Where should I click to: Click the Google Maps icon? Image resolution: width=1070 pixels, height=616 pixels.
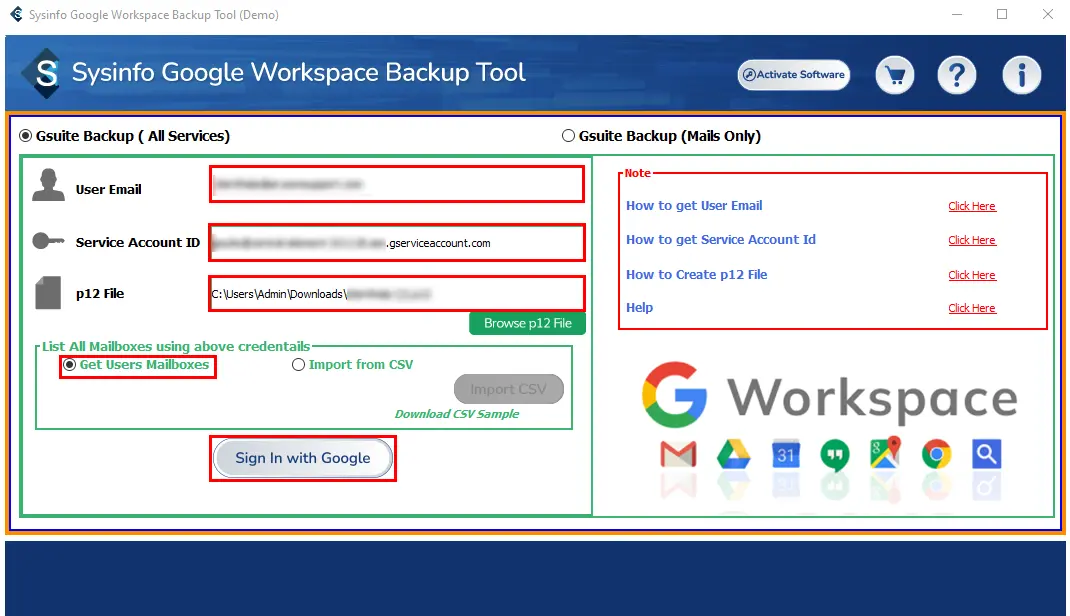tap(886, 455)
